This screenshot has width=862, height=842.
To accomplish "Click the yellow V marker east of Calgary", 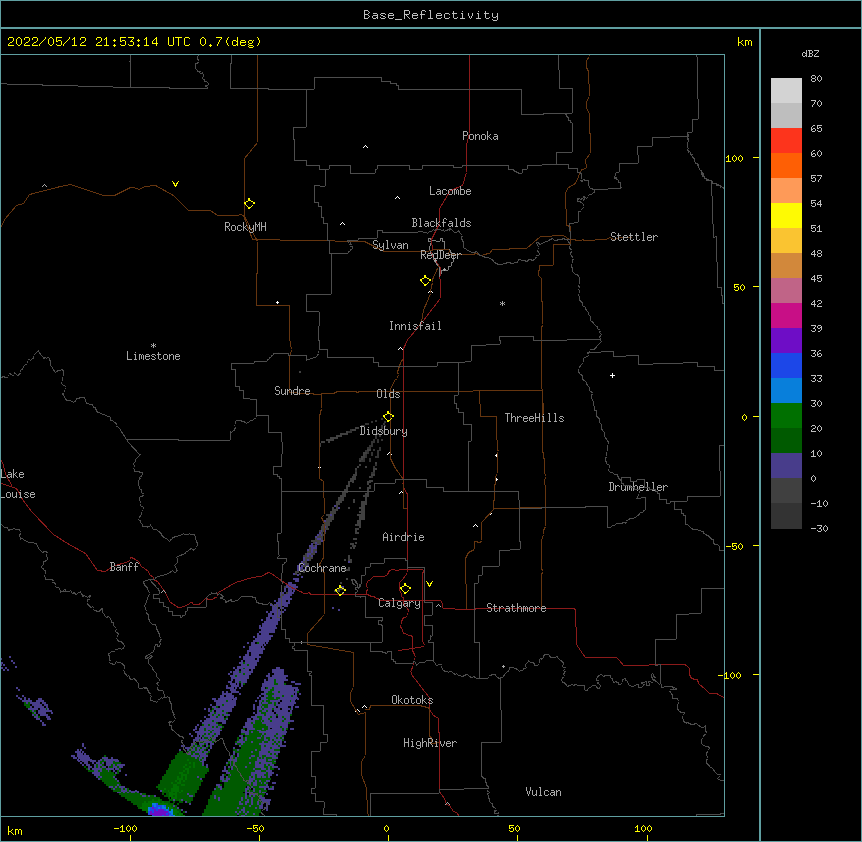I will tap(429, 584).
